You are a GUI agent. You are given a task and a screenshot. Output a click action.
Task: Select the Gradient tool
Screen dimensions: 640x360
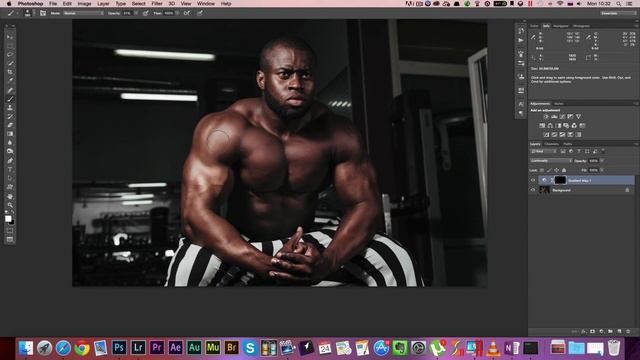point(10,134)
